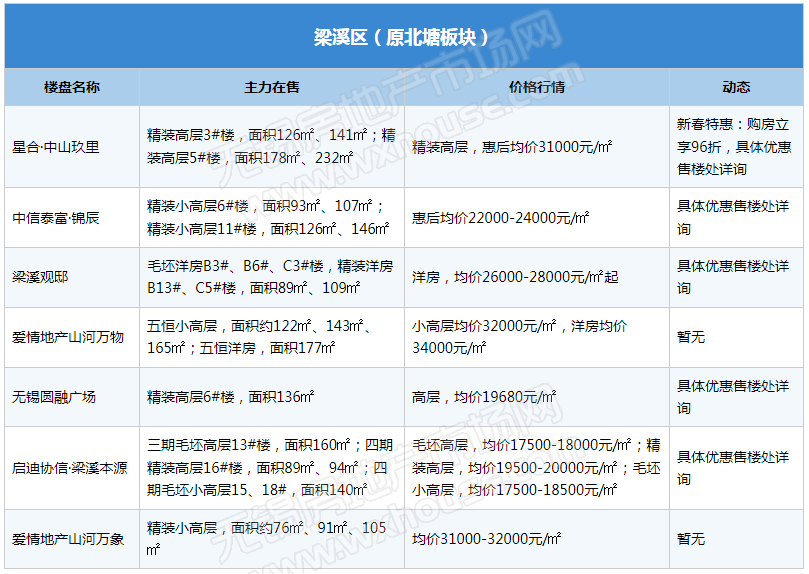Click the 新春特惠 promotion cell for 星合·中山玖里

tap(734, 147)
